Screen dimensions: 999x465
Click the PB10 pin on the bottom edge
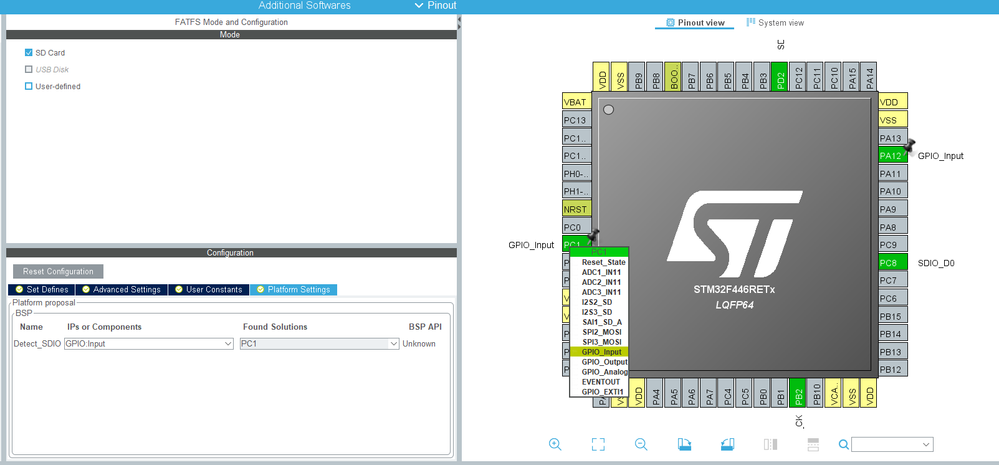[816, 393]
